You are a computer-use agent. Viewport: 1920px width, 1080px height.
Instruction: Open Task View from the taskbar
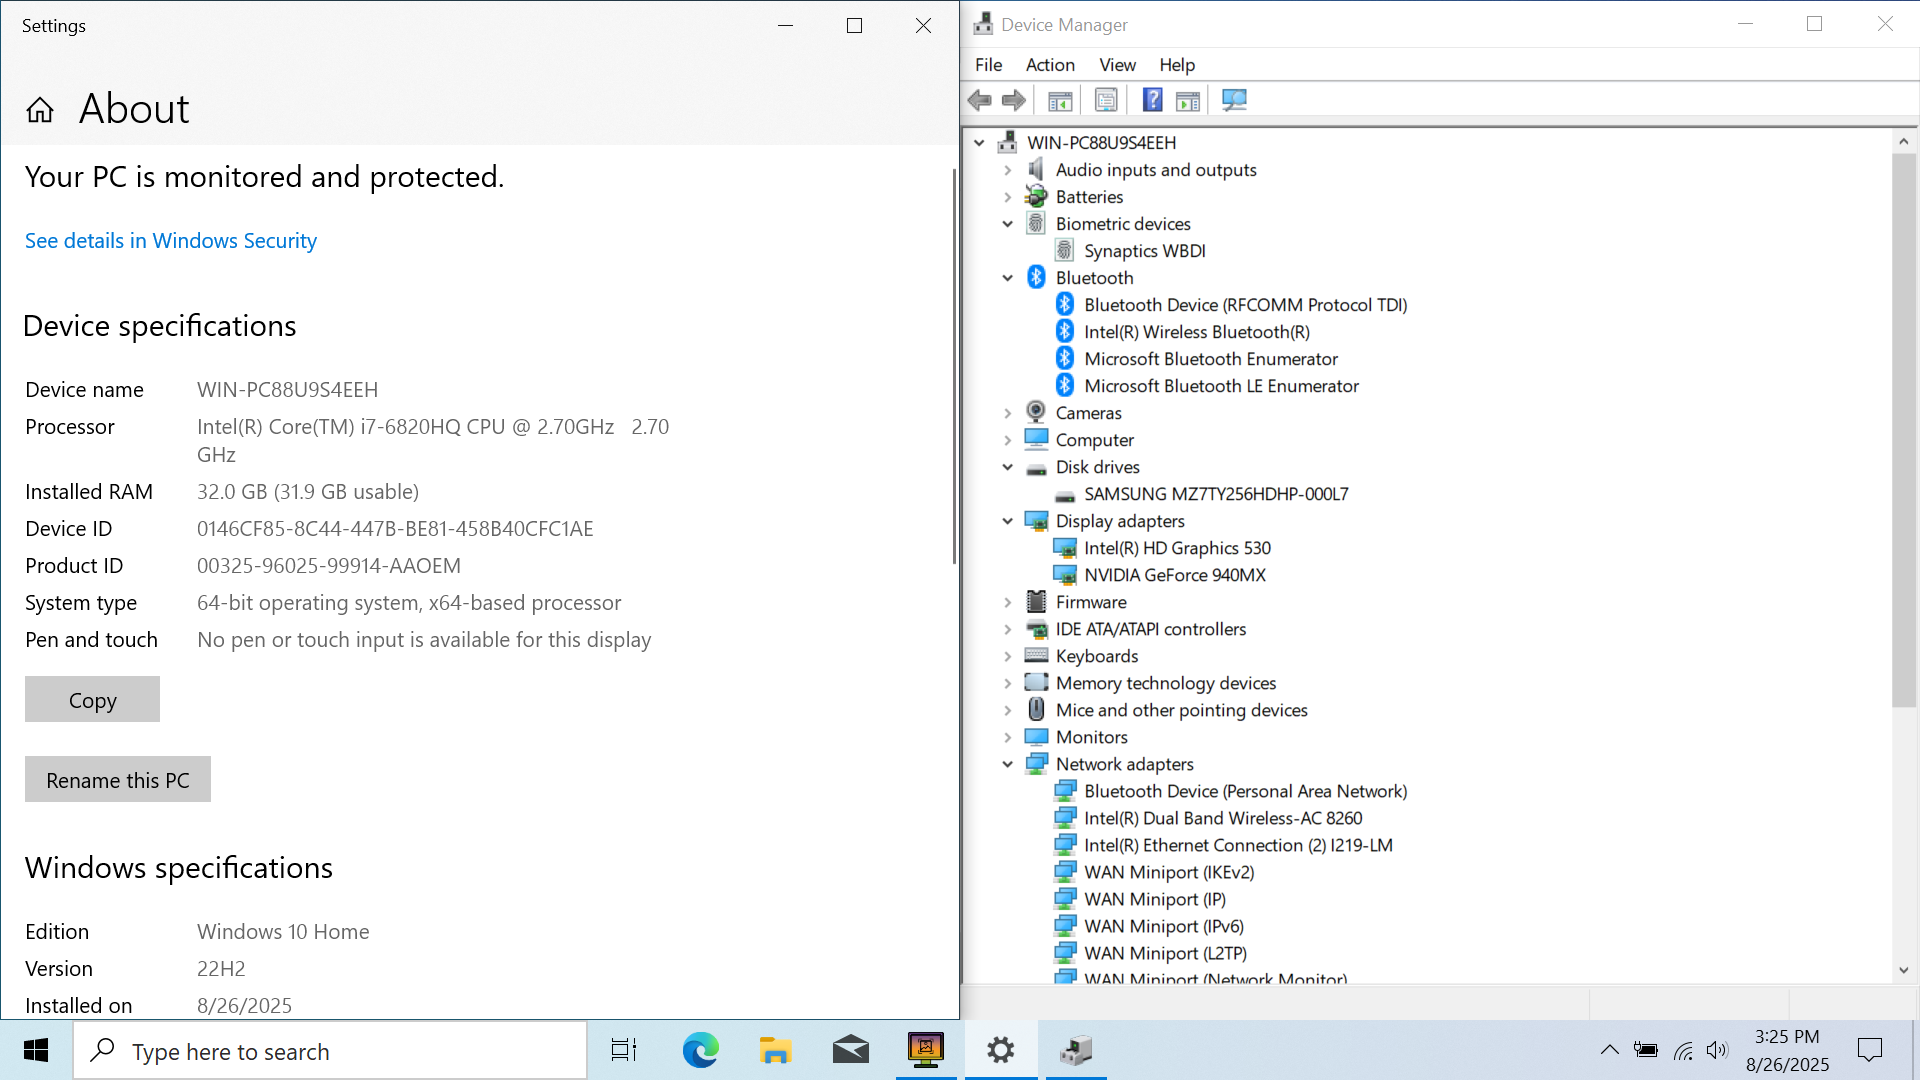click(x=624, y=1051)
